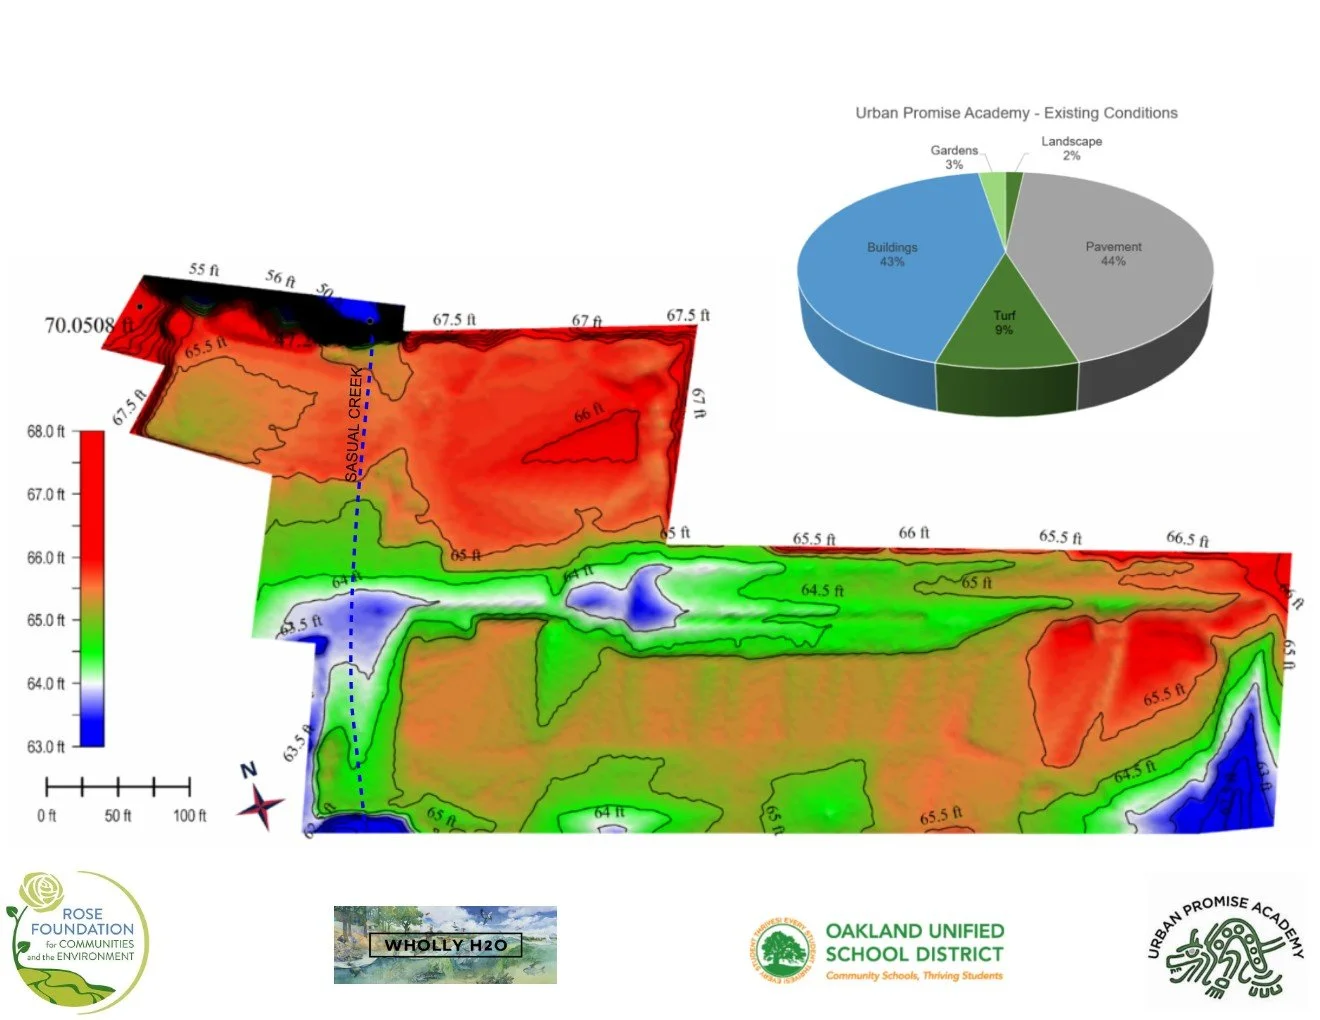The width and height of the screenshot is (1320, 1020).
Task: Click the north arrow compass star
Action: 260,806
